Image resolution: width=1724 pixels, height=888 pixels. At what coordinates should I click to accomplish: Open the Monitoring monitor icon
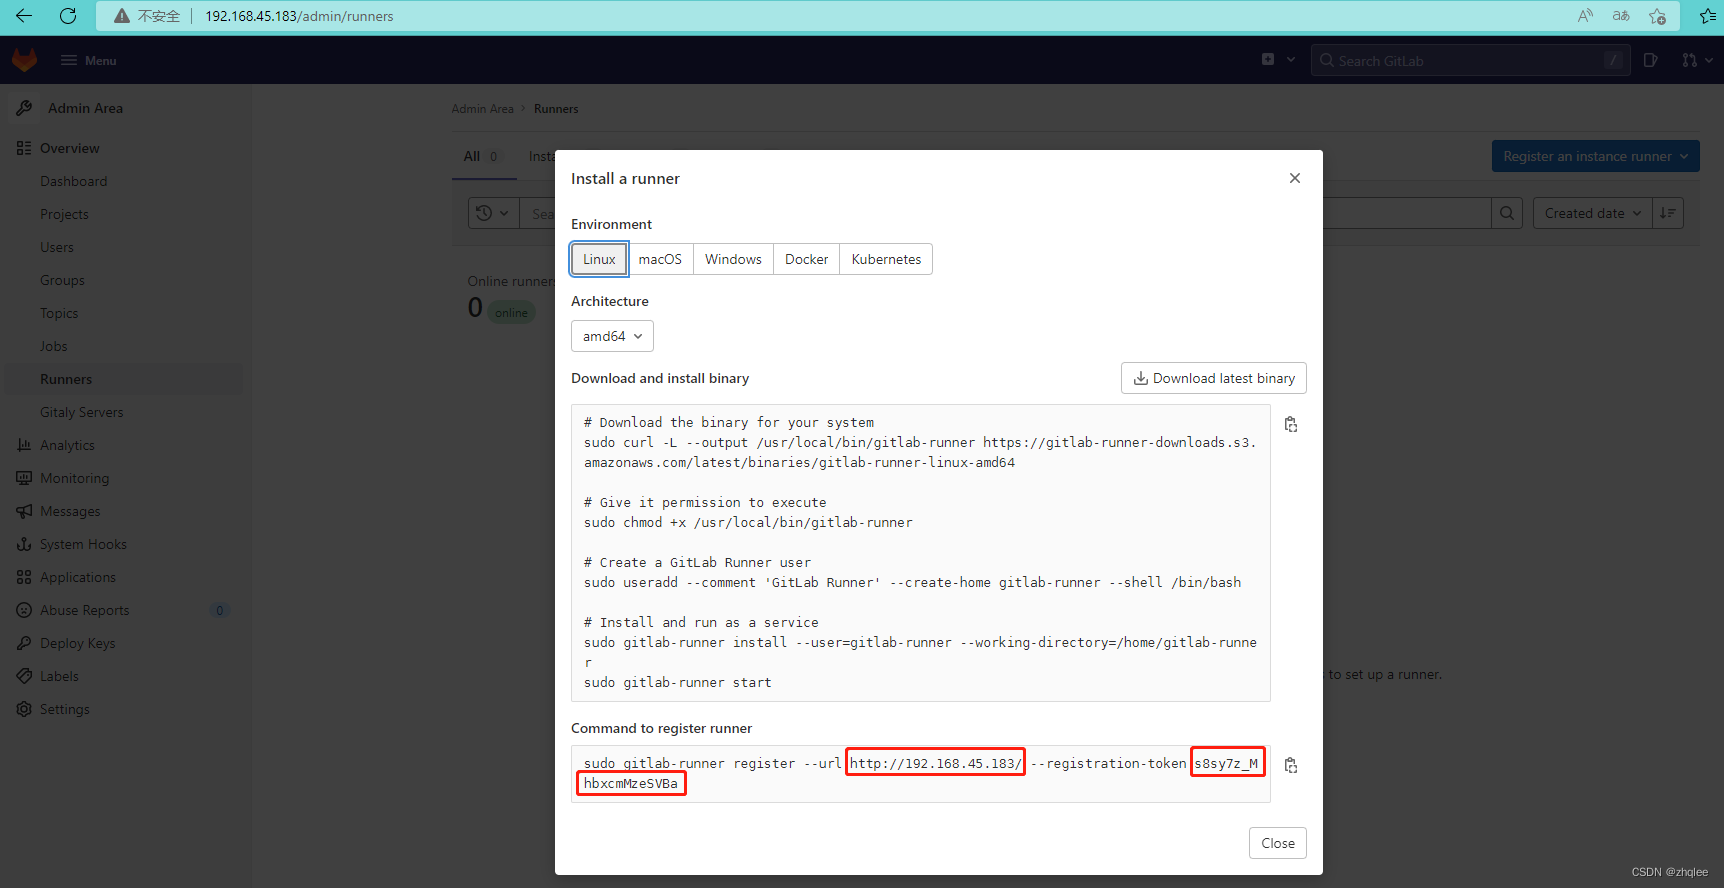(24, 478)
